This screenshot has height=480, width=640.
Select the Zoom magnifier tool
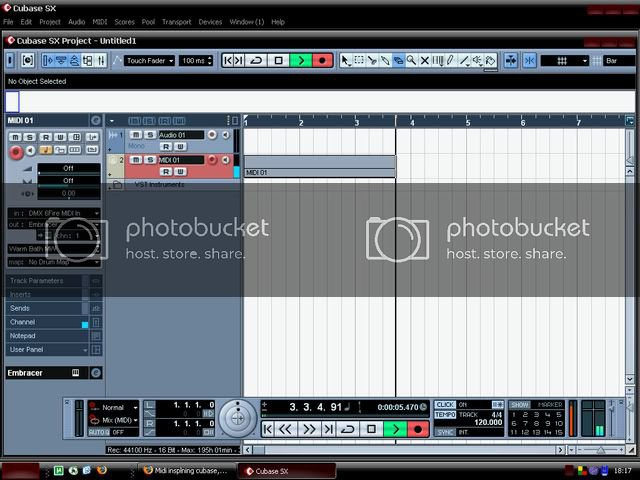411,61
